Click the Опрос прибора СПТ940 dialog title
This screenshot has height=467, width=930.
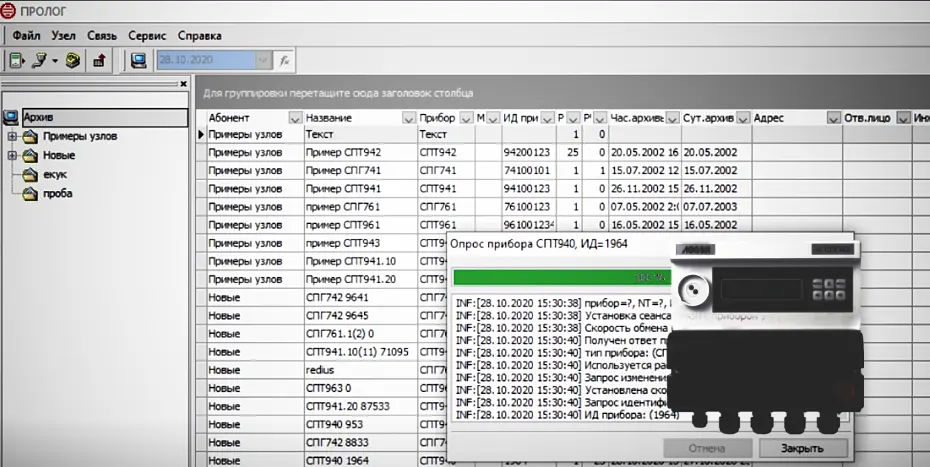[x=539, y=244]
